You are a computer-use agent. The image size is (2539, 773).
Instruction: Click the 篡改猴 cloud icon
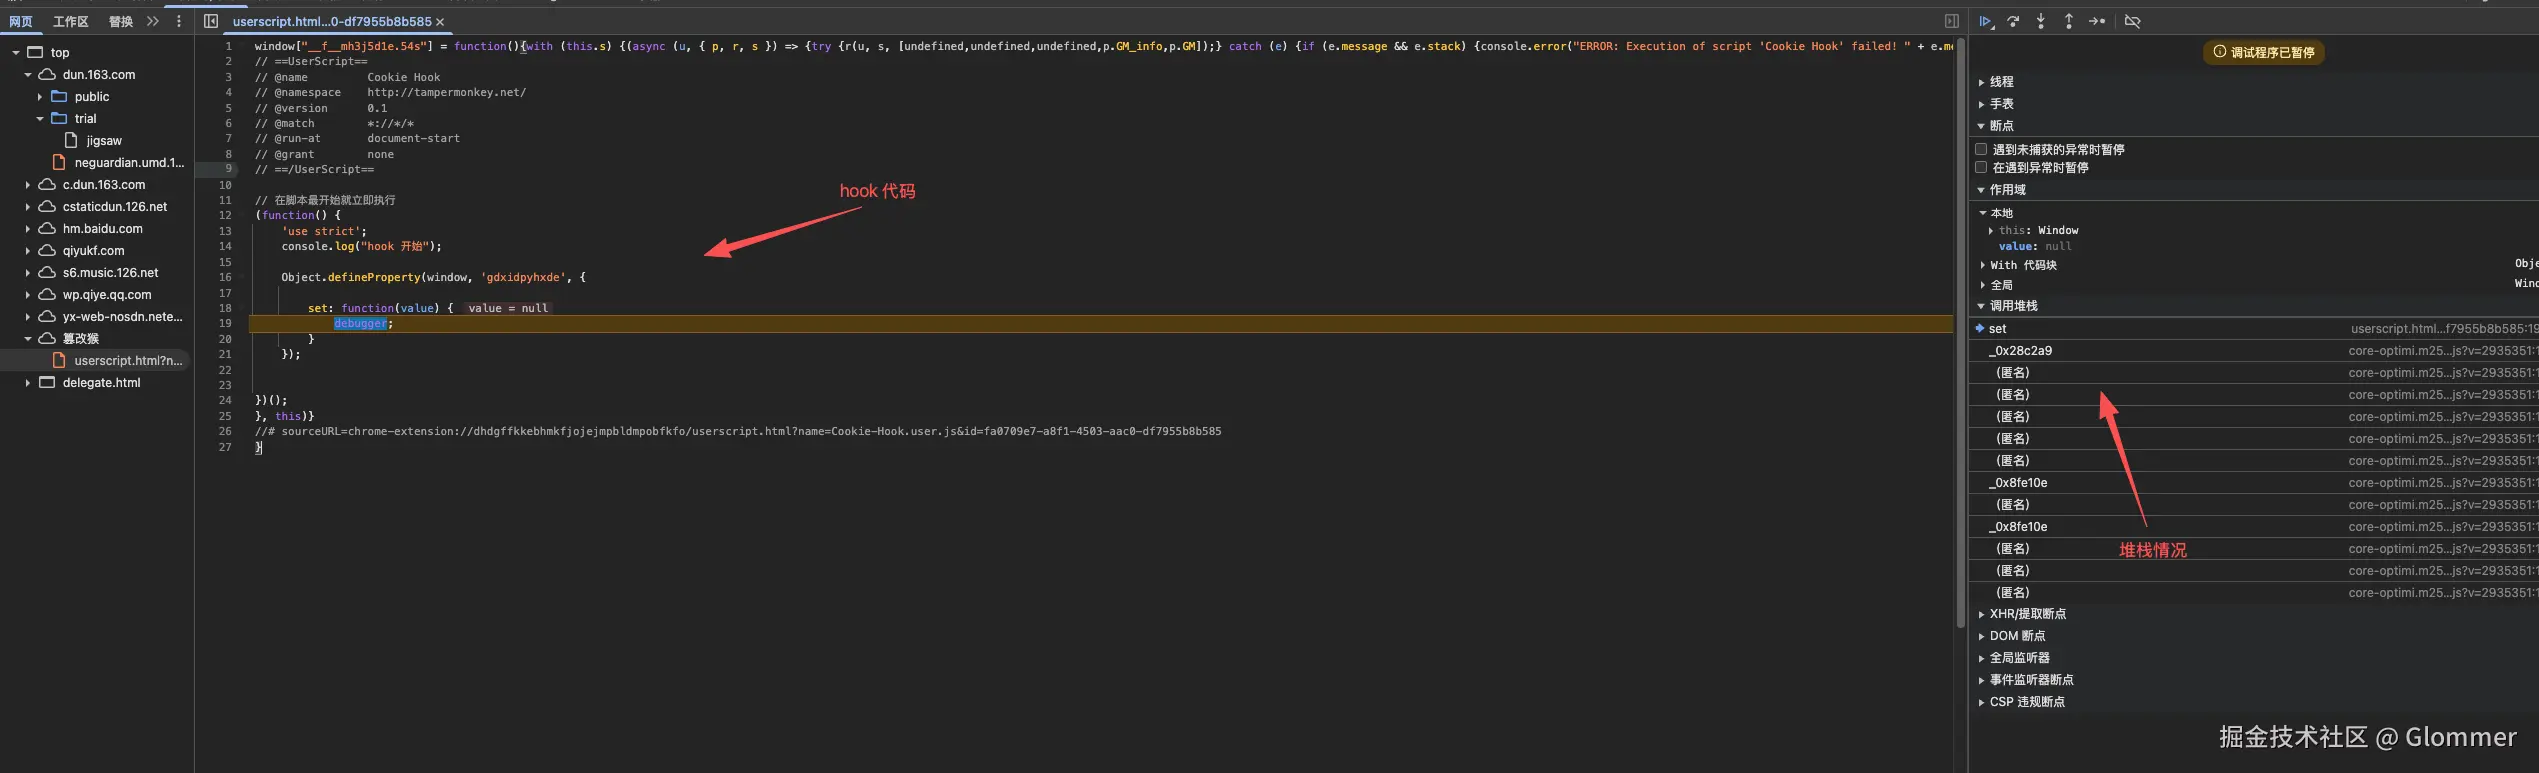[47, 338]
